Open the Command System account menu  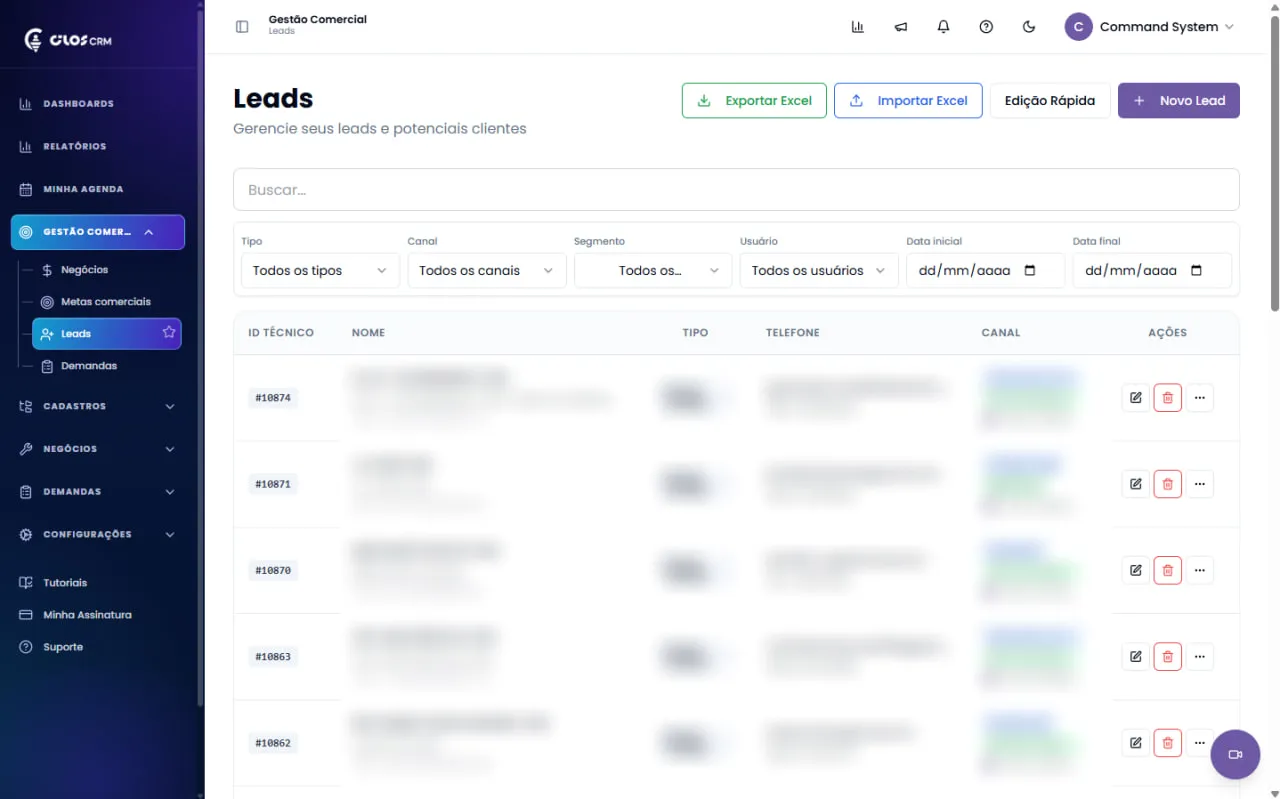point(1150,27)
